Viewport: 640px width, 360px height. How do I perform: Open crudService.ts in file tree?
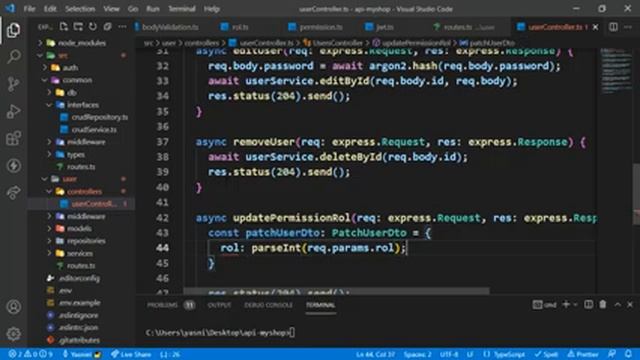pos(94,129)
